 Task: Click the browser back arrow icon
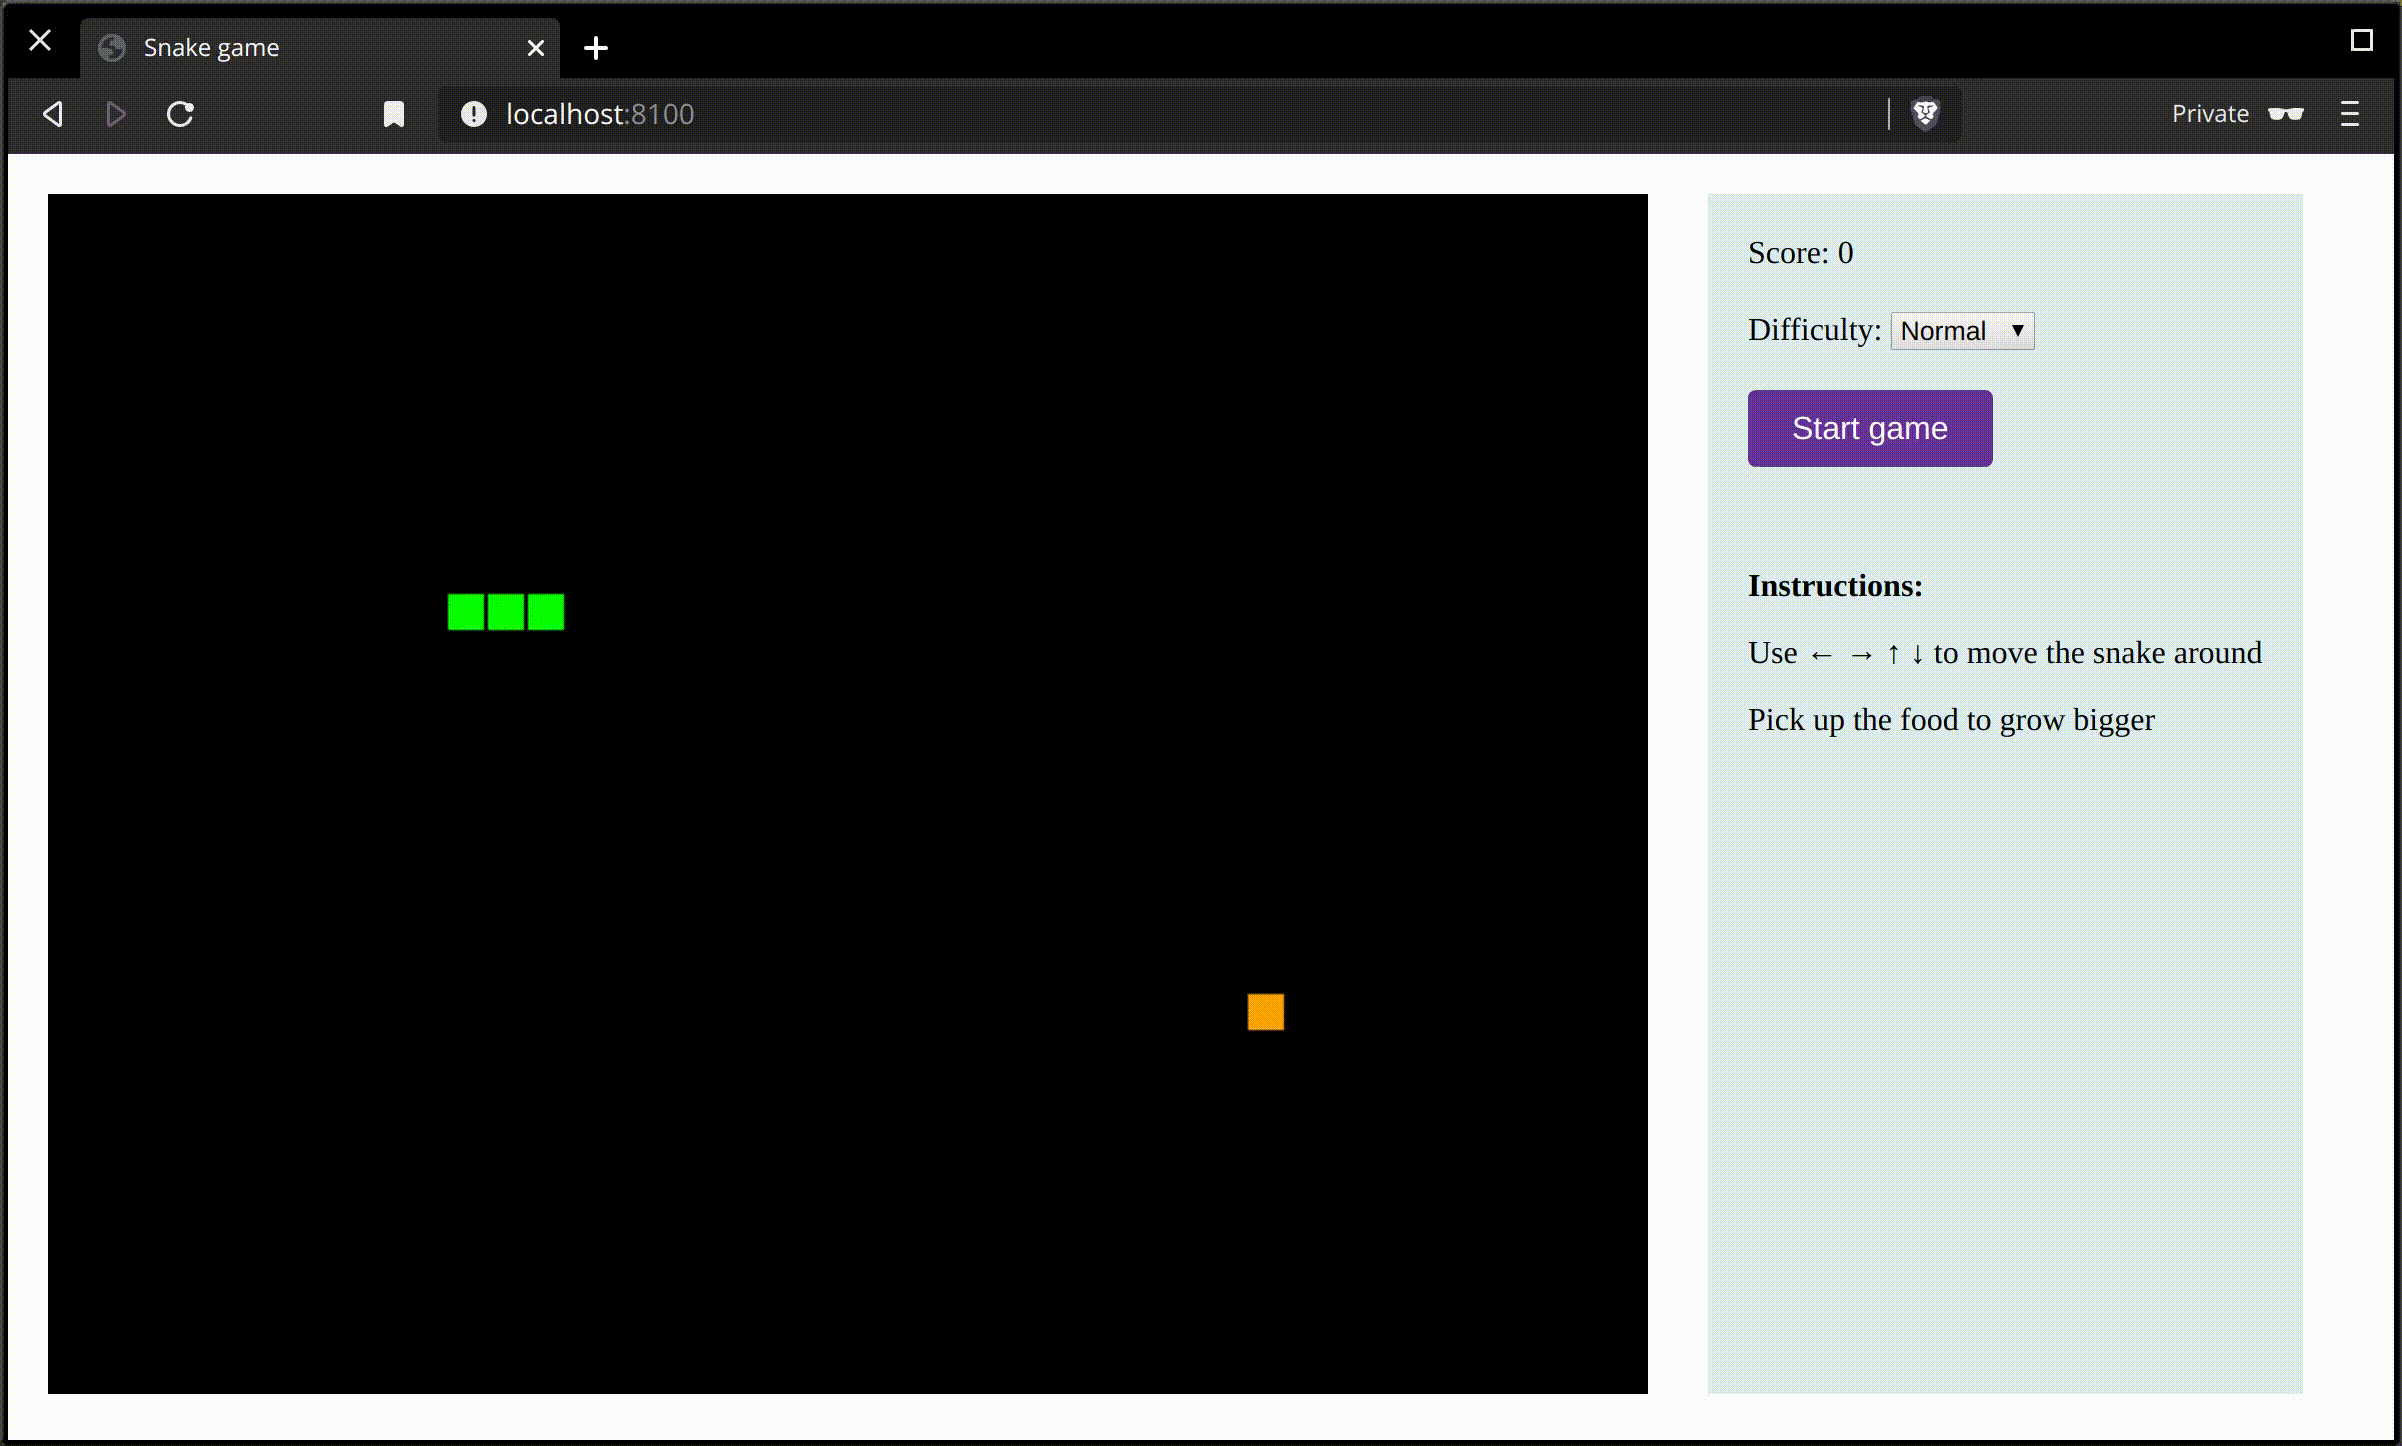pos(53,114)
